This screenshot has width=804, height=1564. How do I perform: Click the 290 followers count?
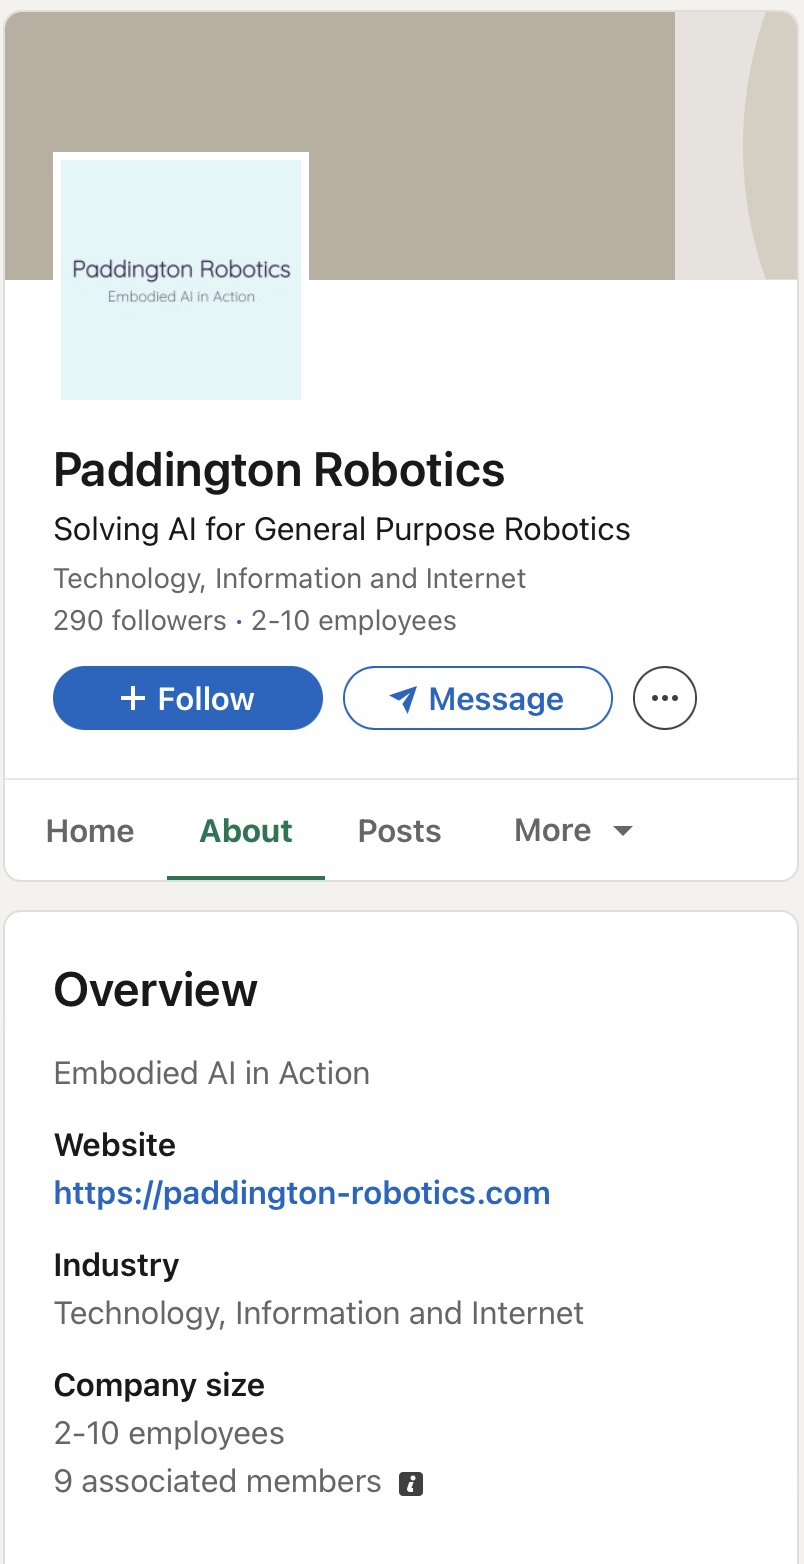click(140, 621)
